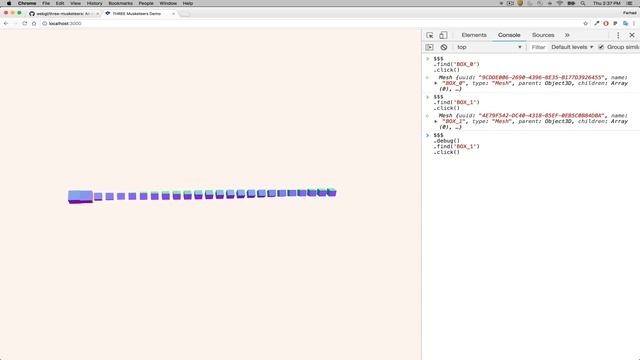Screen dimensions: 640x360
Task: Open the Apple menu
Action: coord(9,3)
